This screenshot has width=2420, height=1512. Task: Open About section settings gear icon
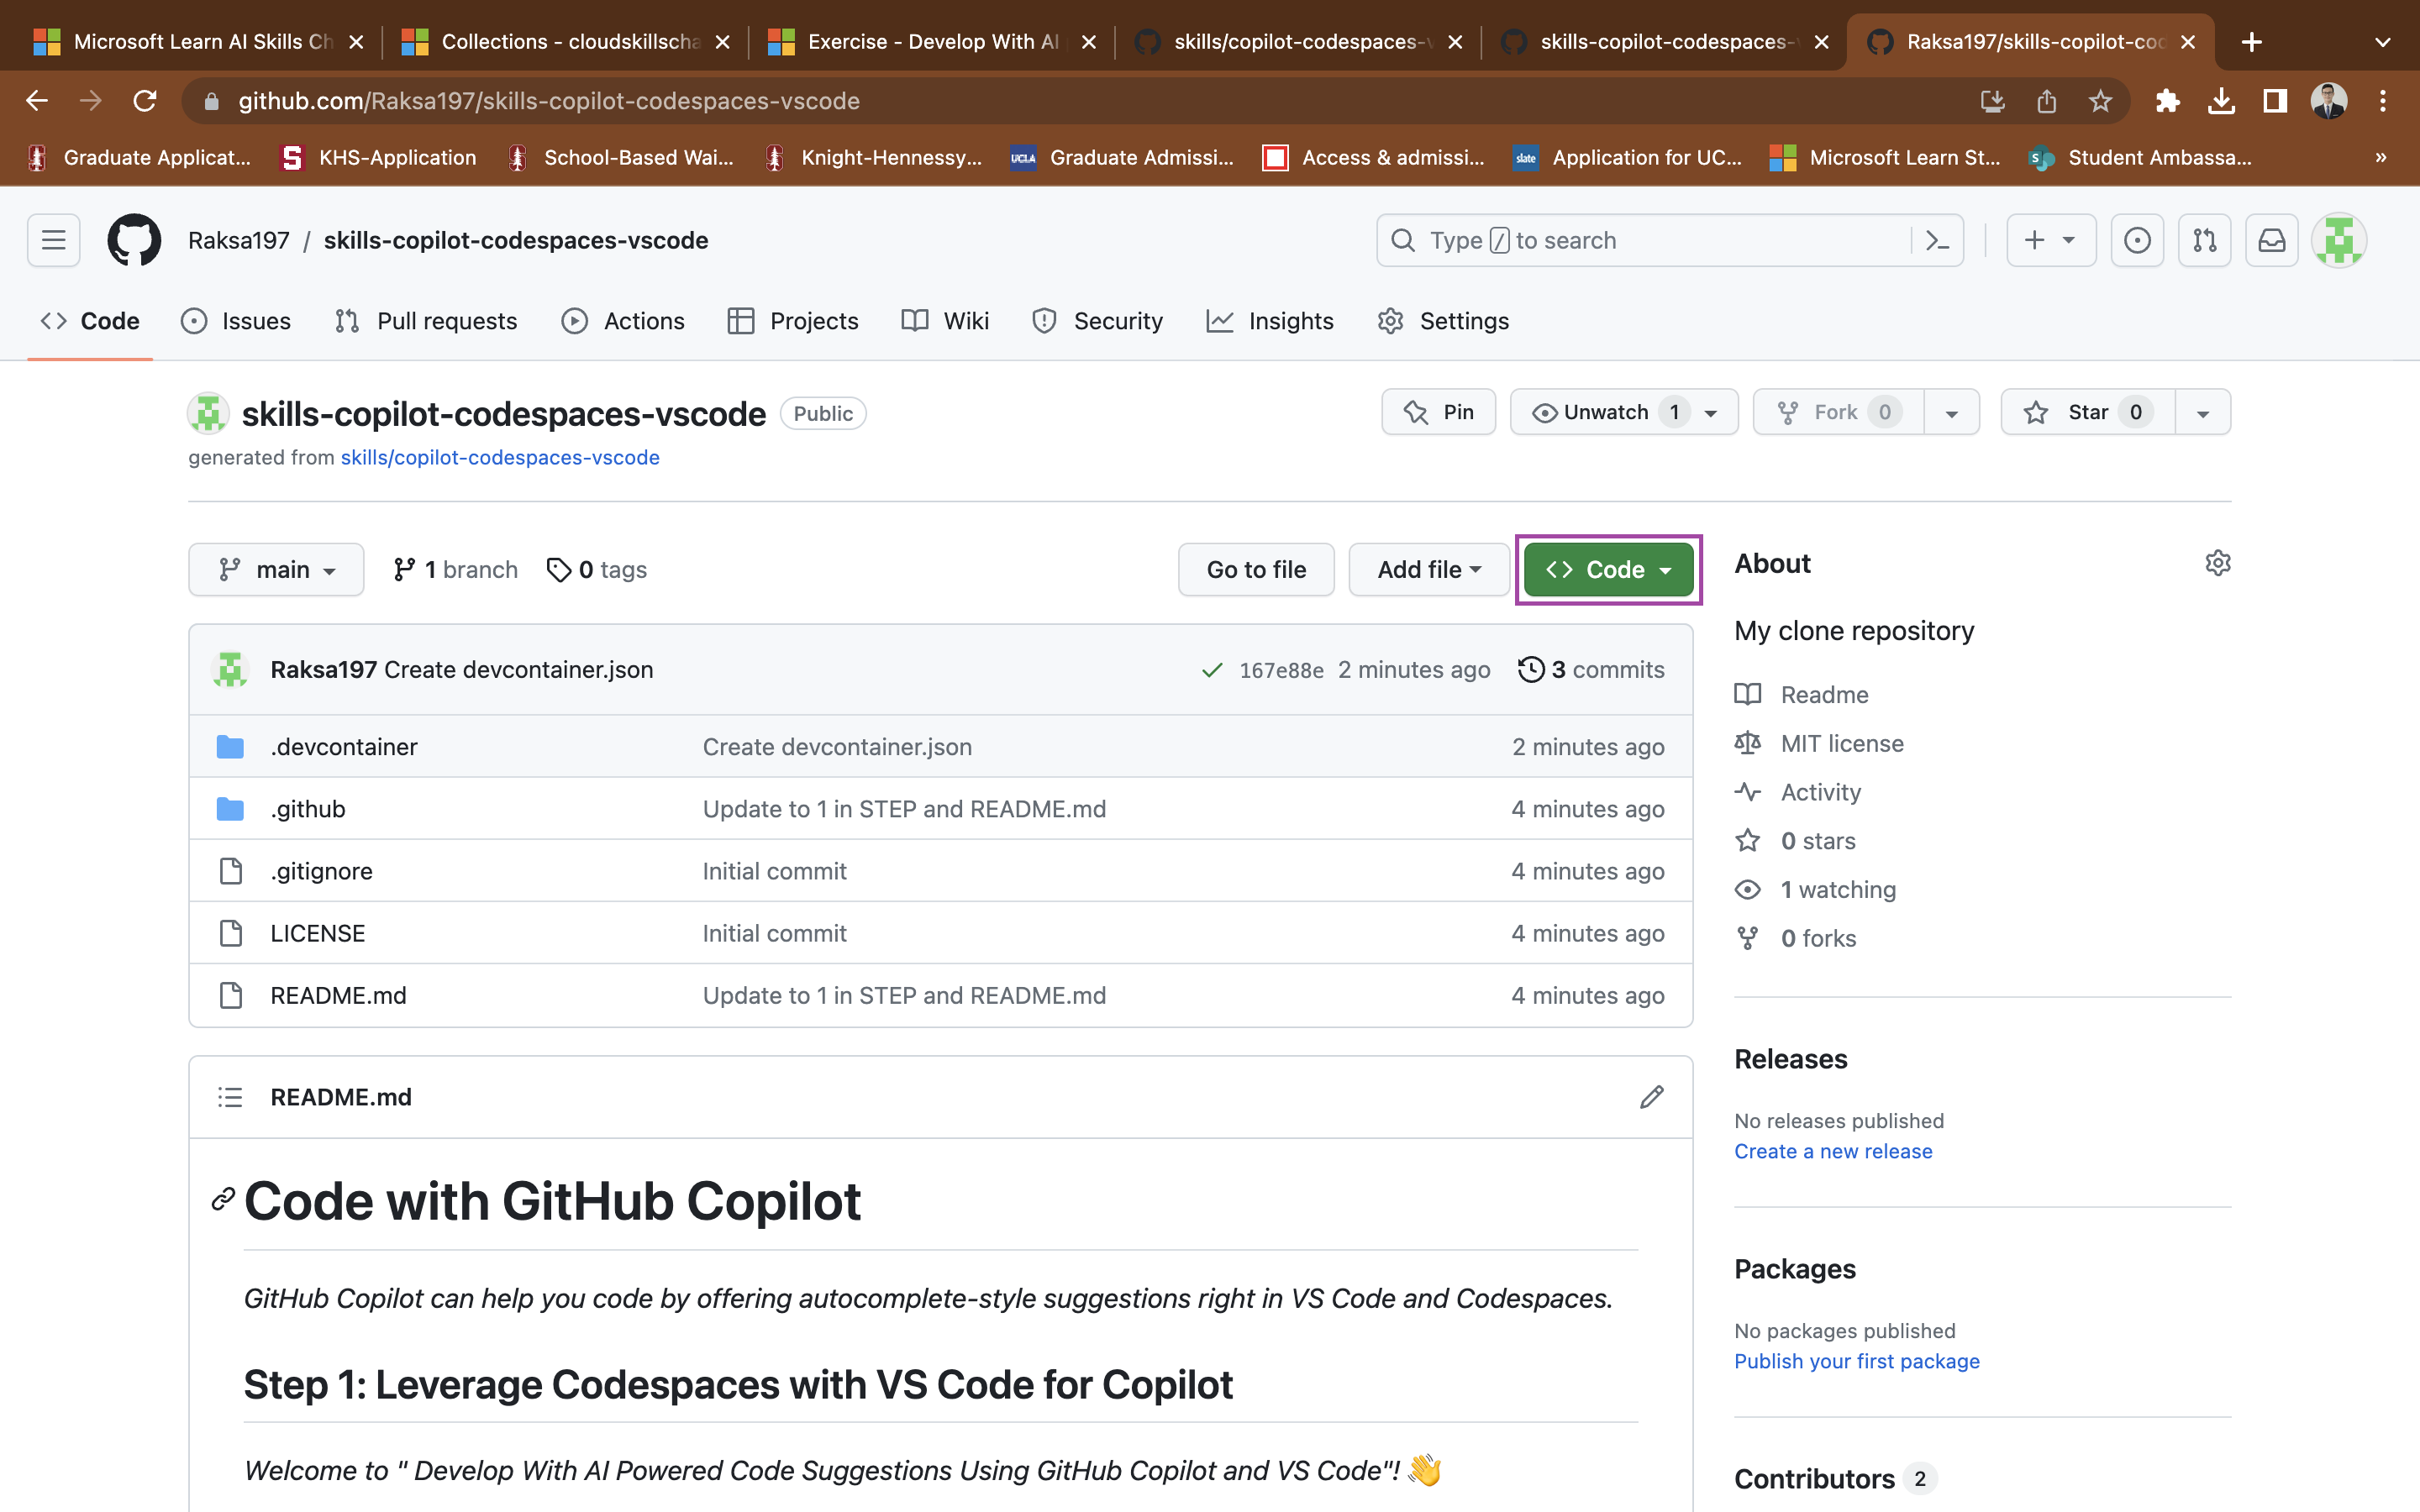(x=2218, y=563)
